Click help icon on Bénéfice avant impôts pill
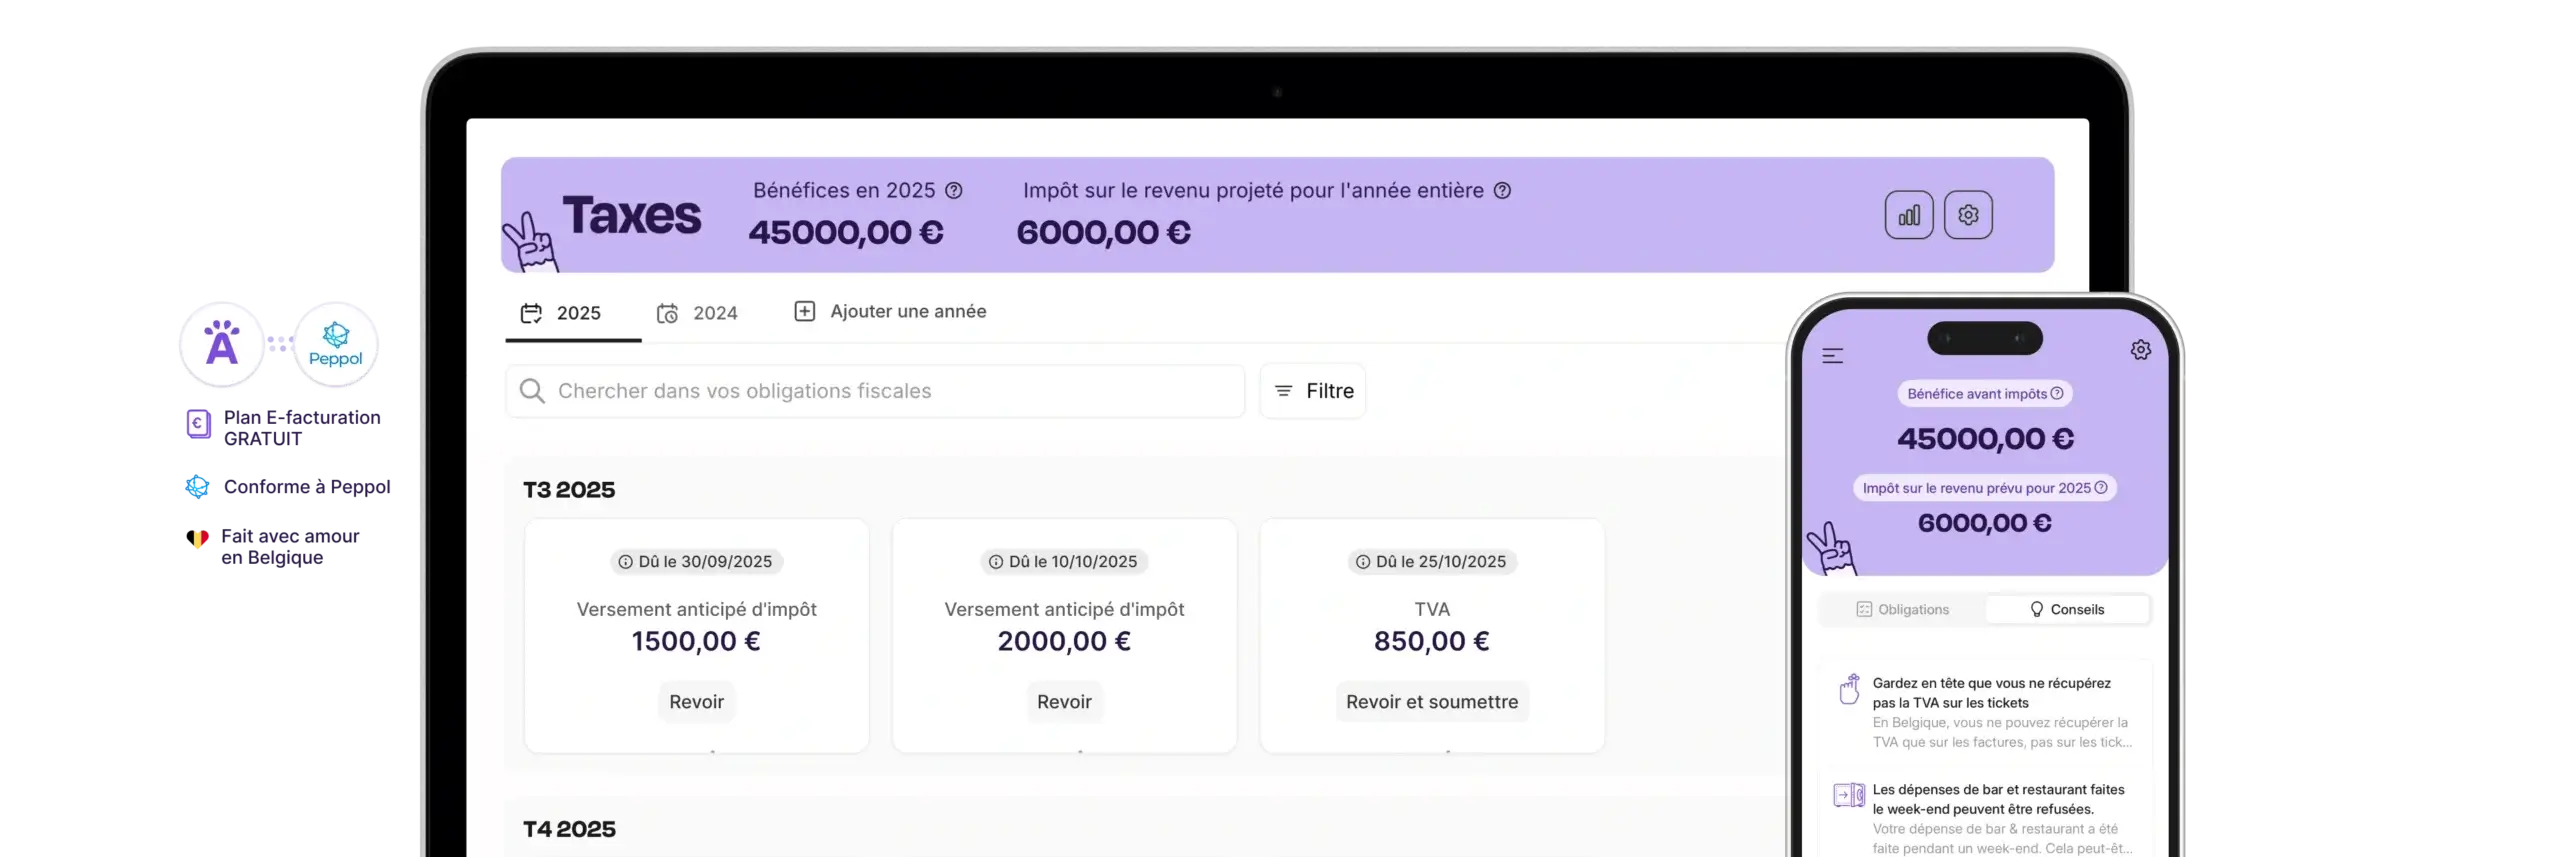 click(x=2057, y=394)
